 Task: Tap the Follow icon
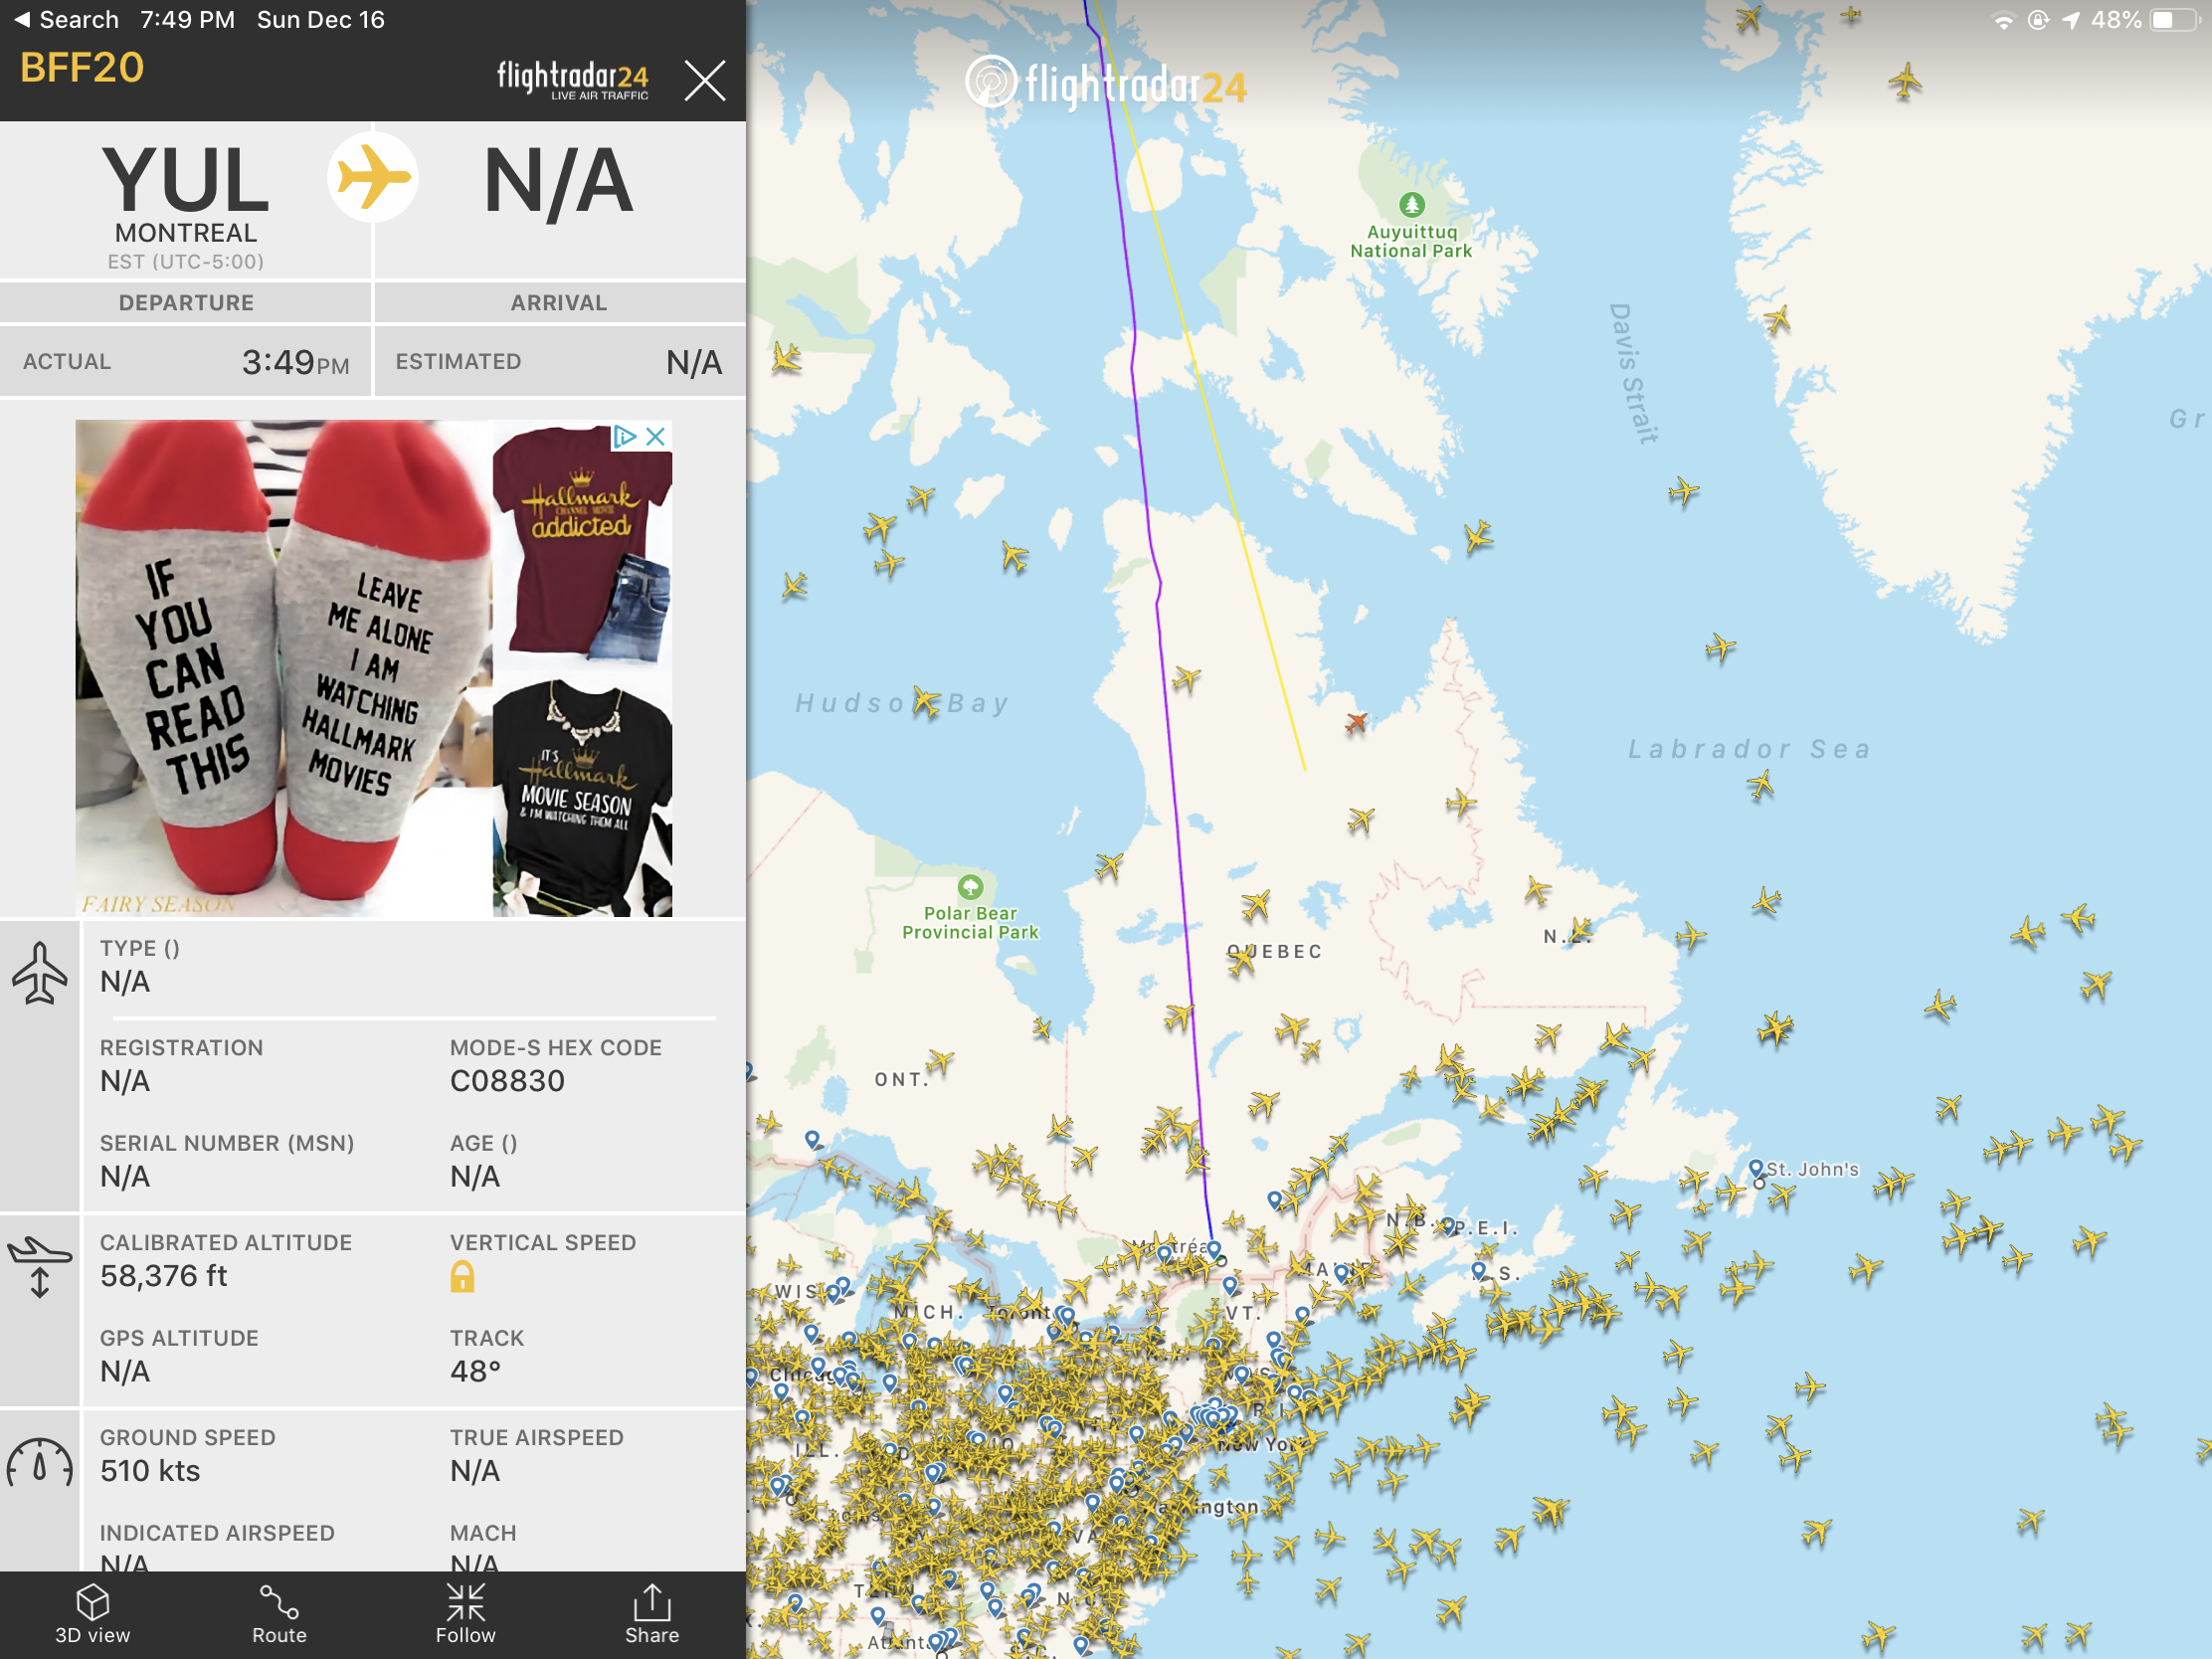pyautogui.click(x=465, y=1614)
